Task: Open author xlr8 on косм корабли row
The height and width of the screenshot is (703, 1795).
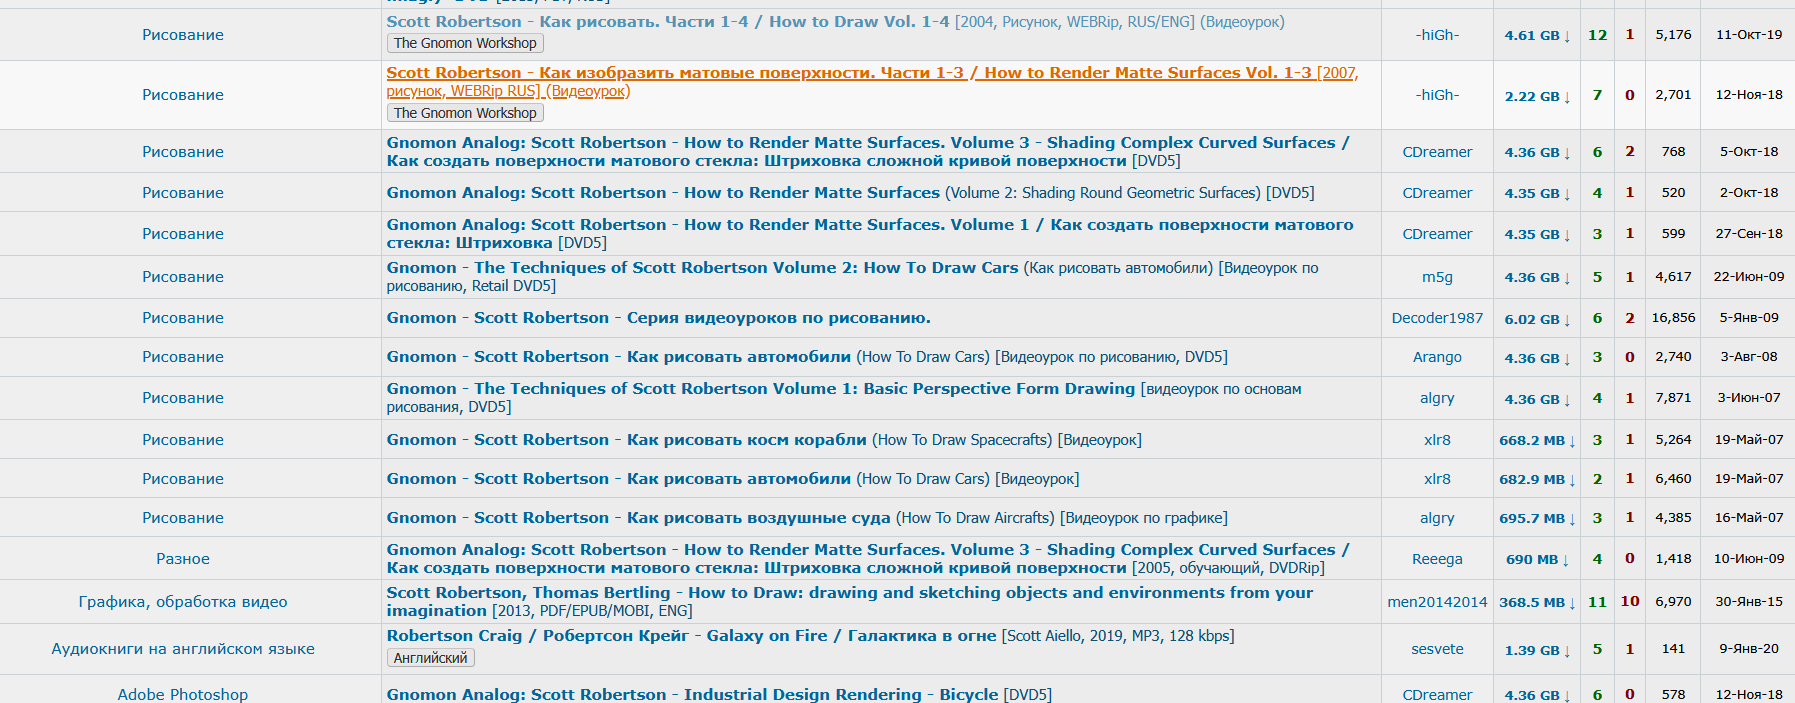Action: 1437,440
